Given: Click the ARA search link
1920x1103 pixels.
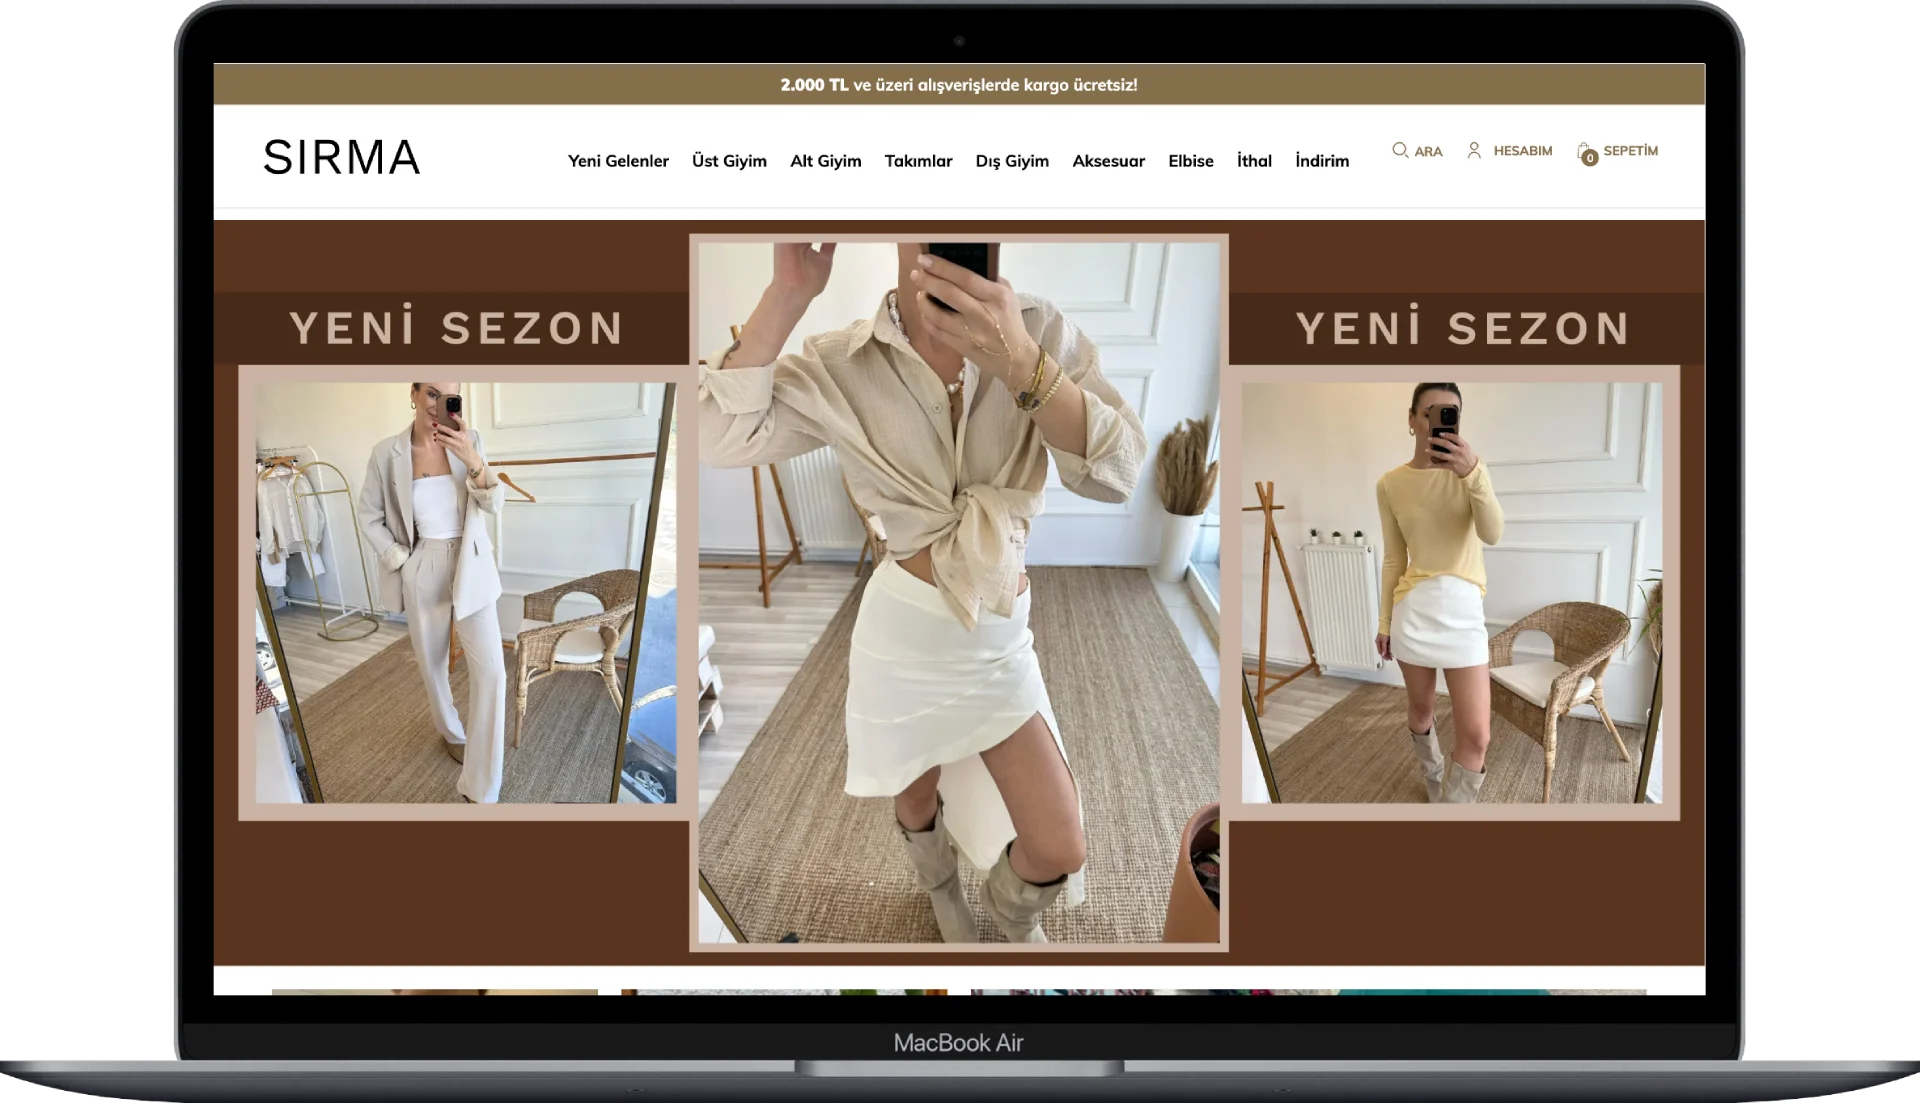Looking at the screenshot, I should coord(1428,151).
